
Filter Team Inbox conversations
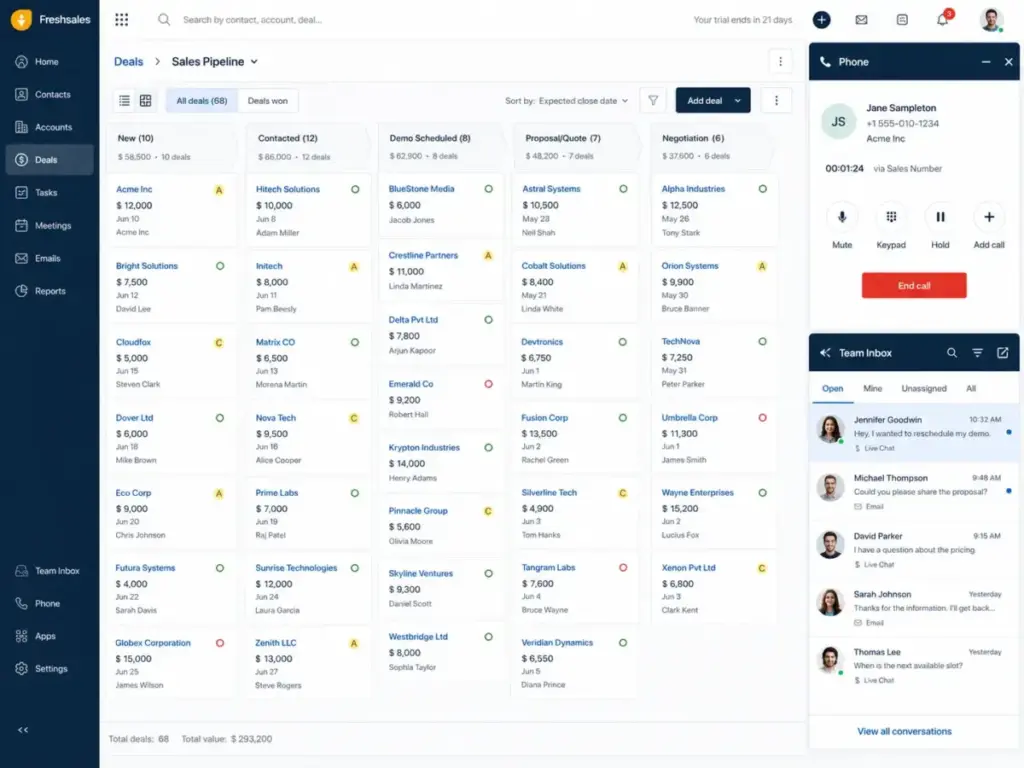[x=977, y=353]
